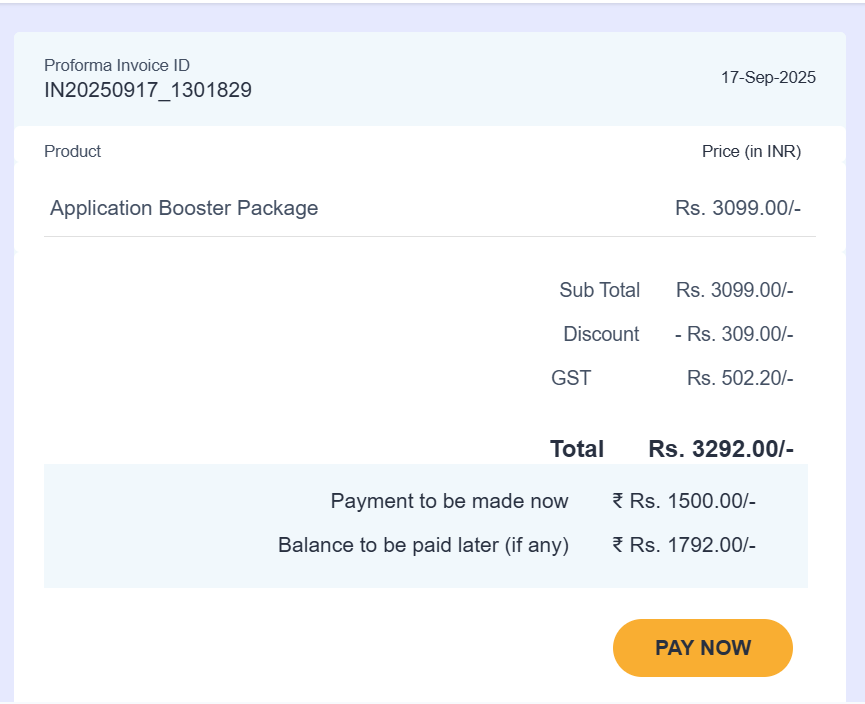Click the invoice date 17-Sep-2025
The image size is (865, 704).
pyautogui.click(x=768, y=77)
